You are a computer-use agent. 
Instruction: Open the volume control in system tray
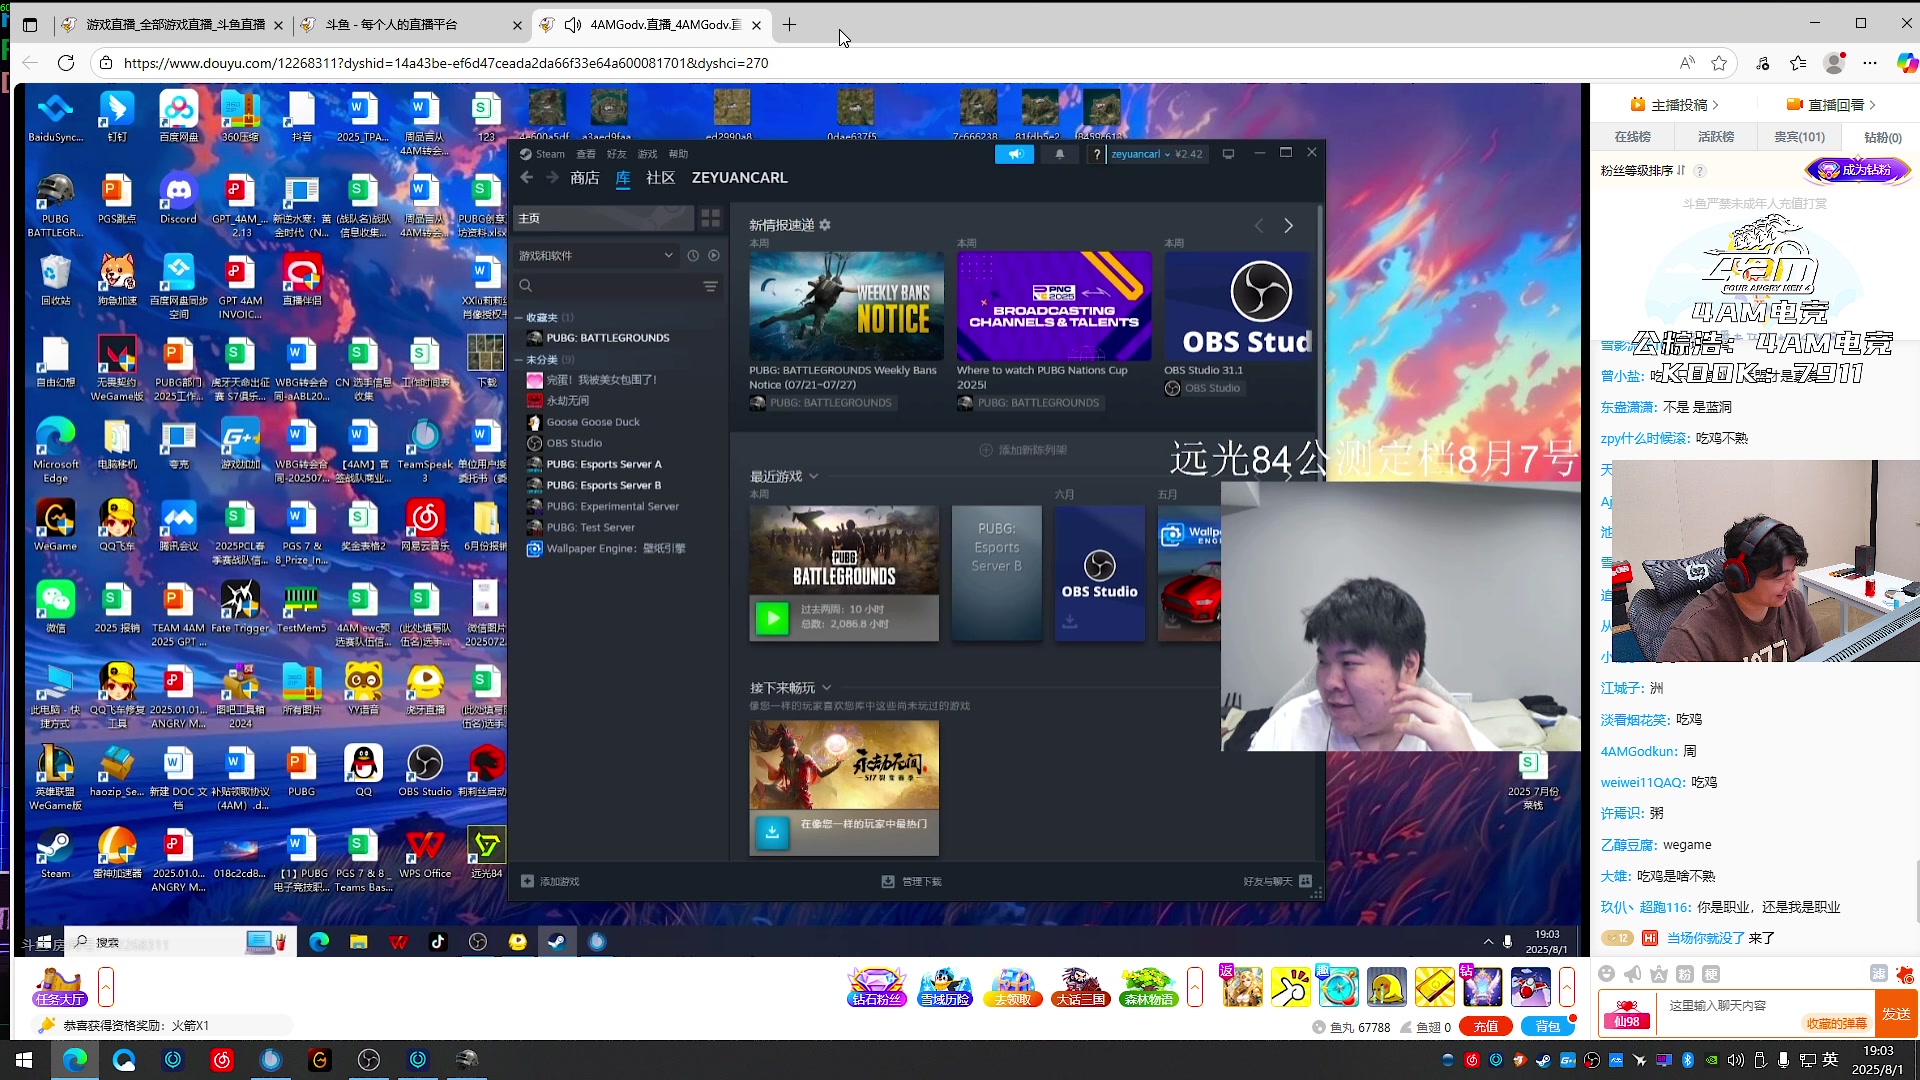(1735, 1060)
